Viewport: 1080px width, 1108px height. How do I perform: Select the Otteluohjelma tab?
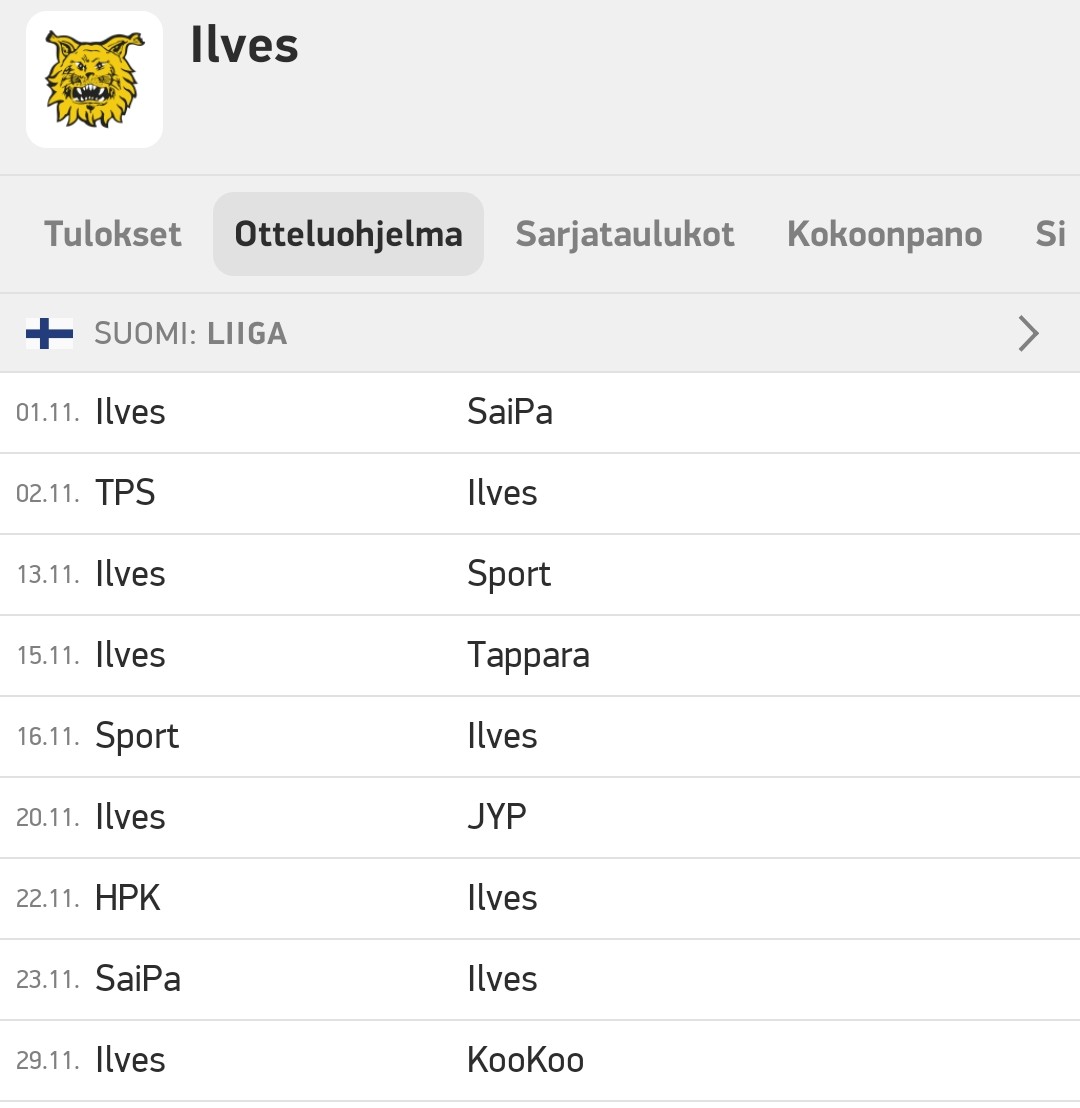348,234
